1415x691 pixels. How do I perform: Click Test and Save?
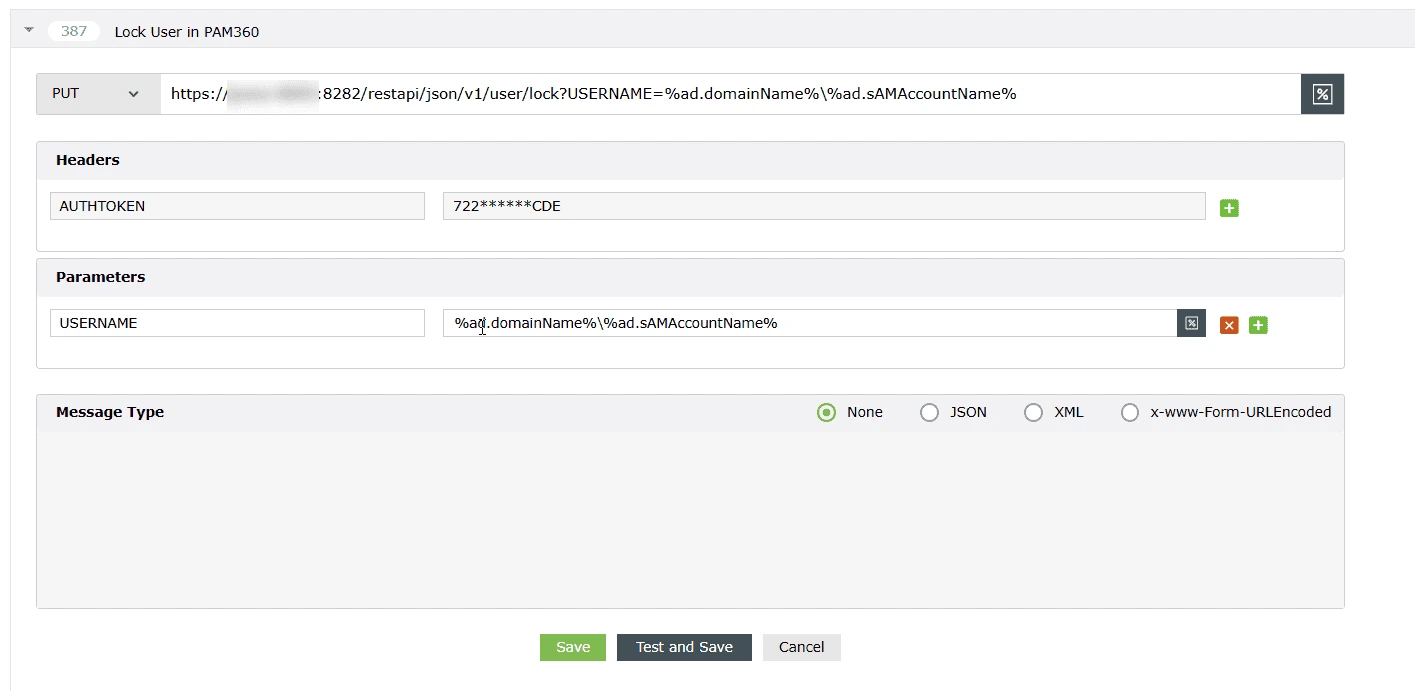click(x=684, y=647)
